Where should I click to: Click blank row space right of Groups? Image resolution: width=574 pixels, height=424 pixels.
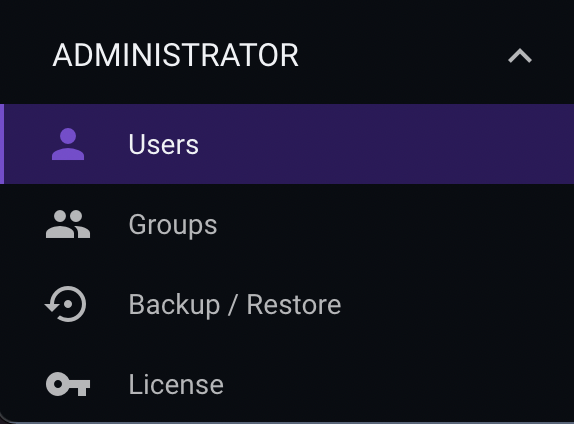point(395,224)
